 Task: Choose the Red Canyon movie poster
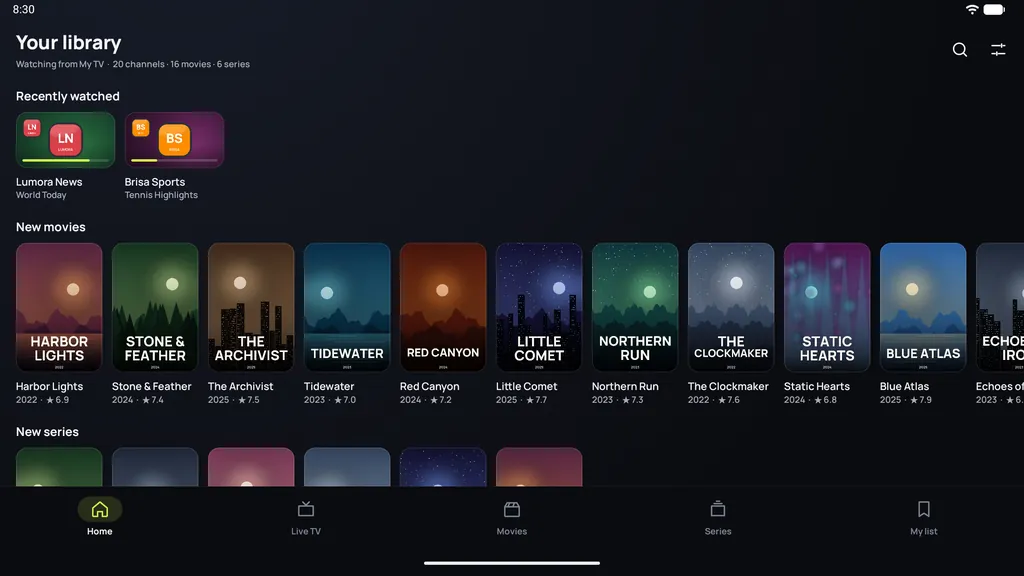click(443, 307)
